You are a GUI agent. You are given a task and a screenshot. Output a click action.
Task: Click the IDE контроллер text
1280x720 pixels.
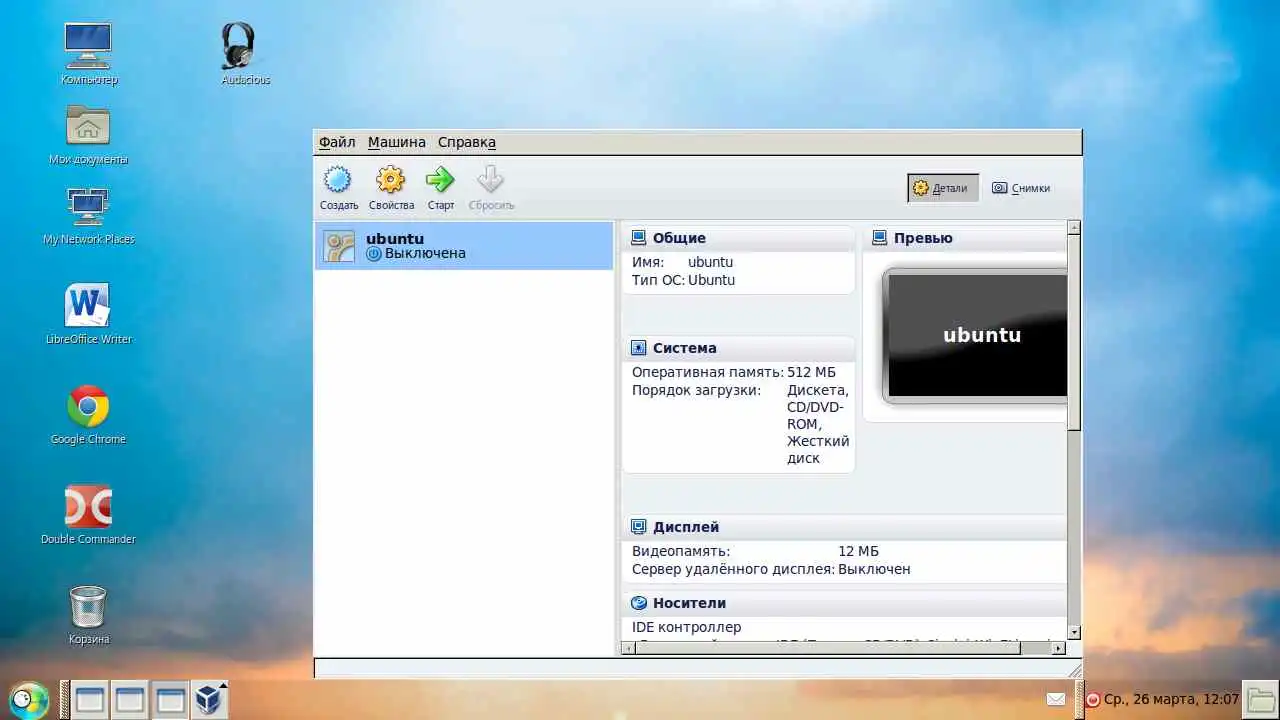[x=686, y=627]
